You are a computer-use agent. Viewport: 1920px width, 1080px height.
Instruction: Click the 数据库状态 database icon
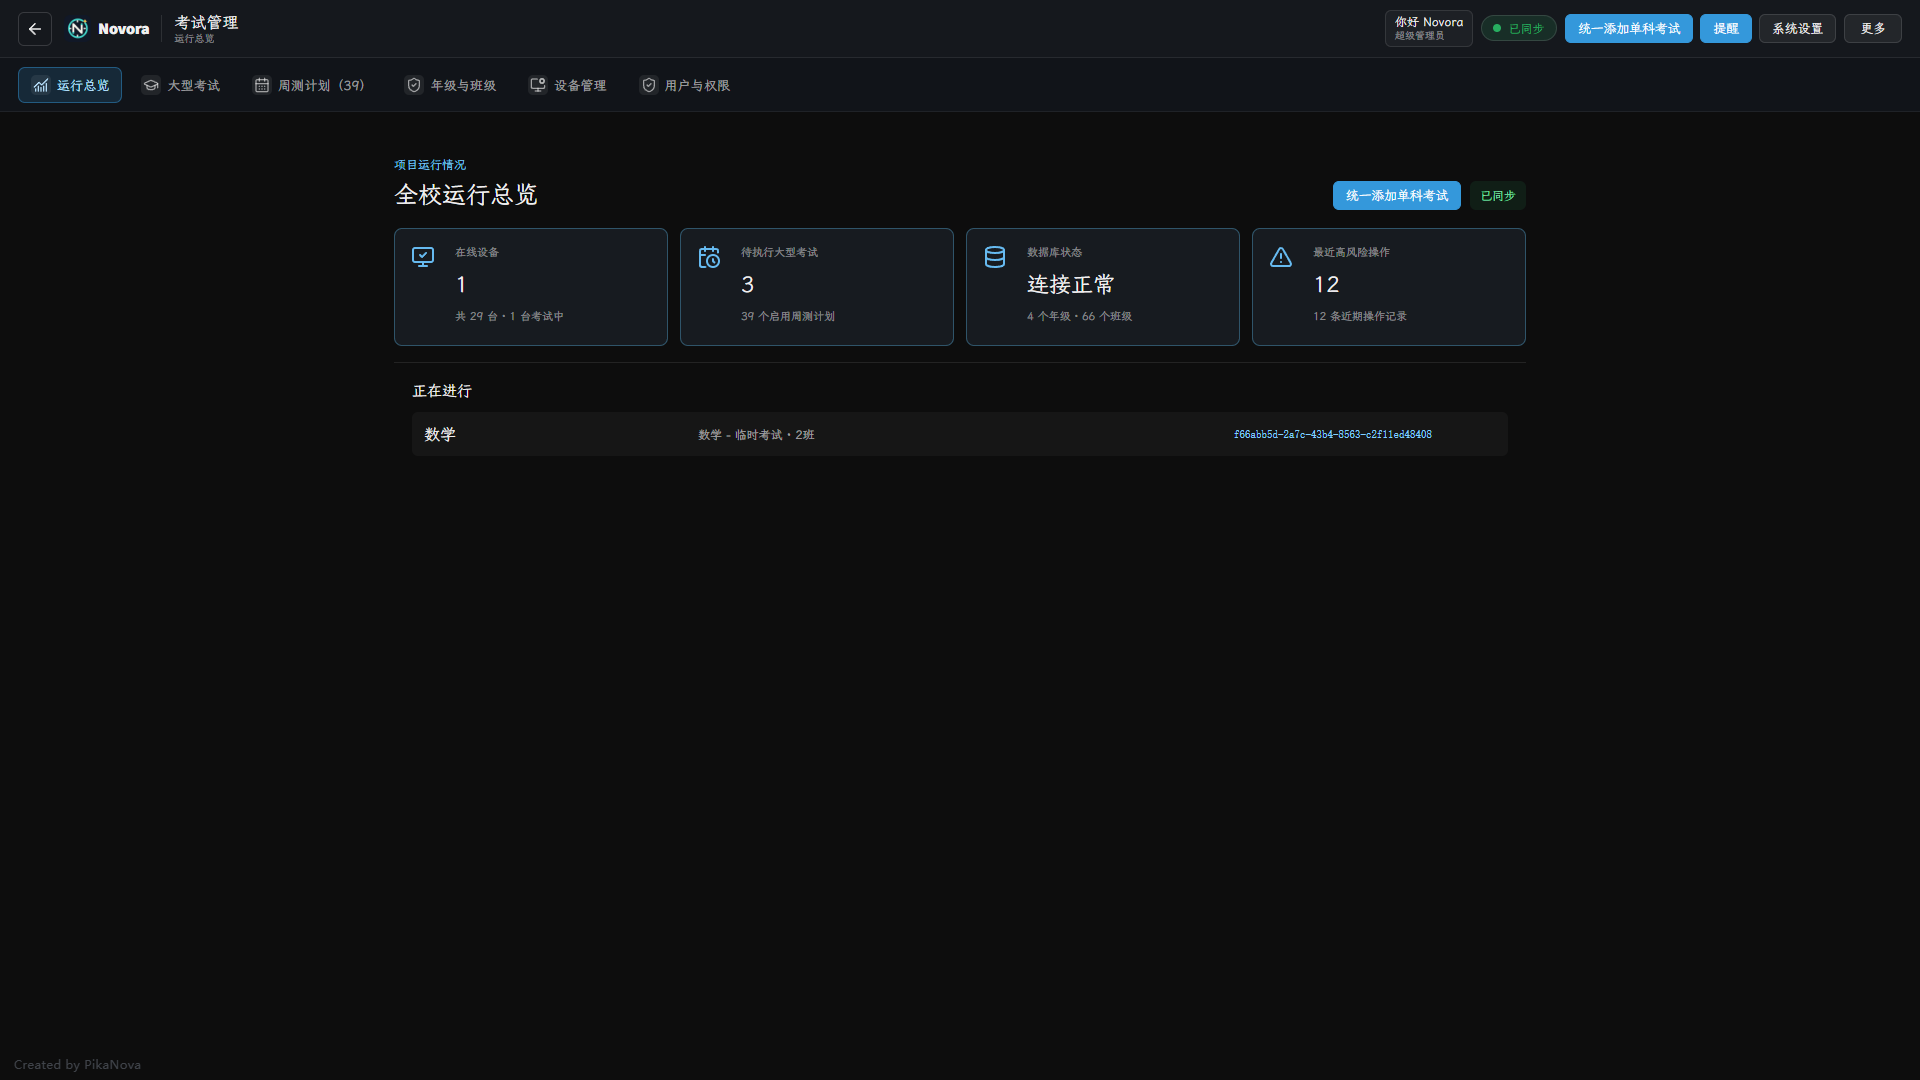(x=995, y=257)
